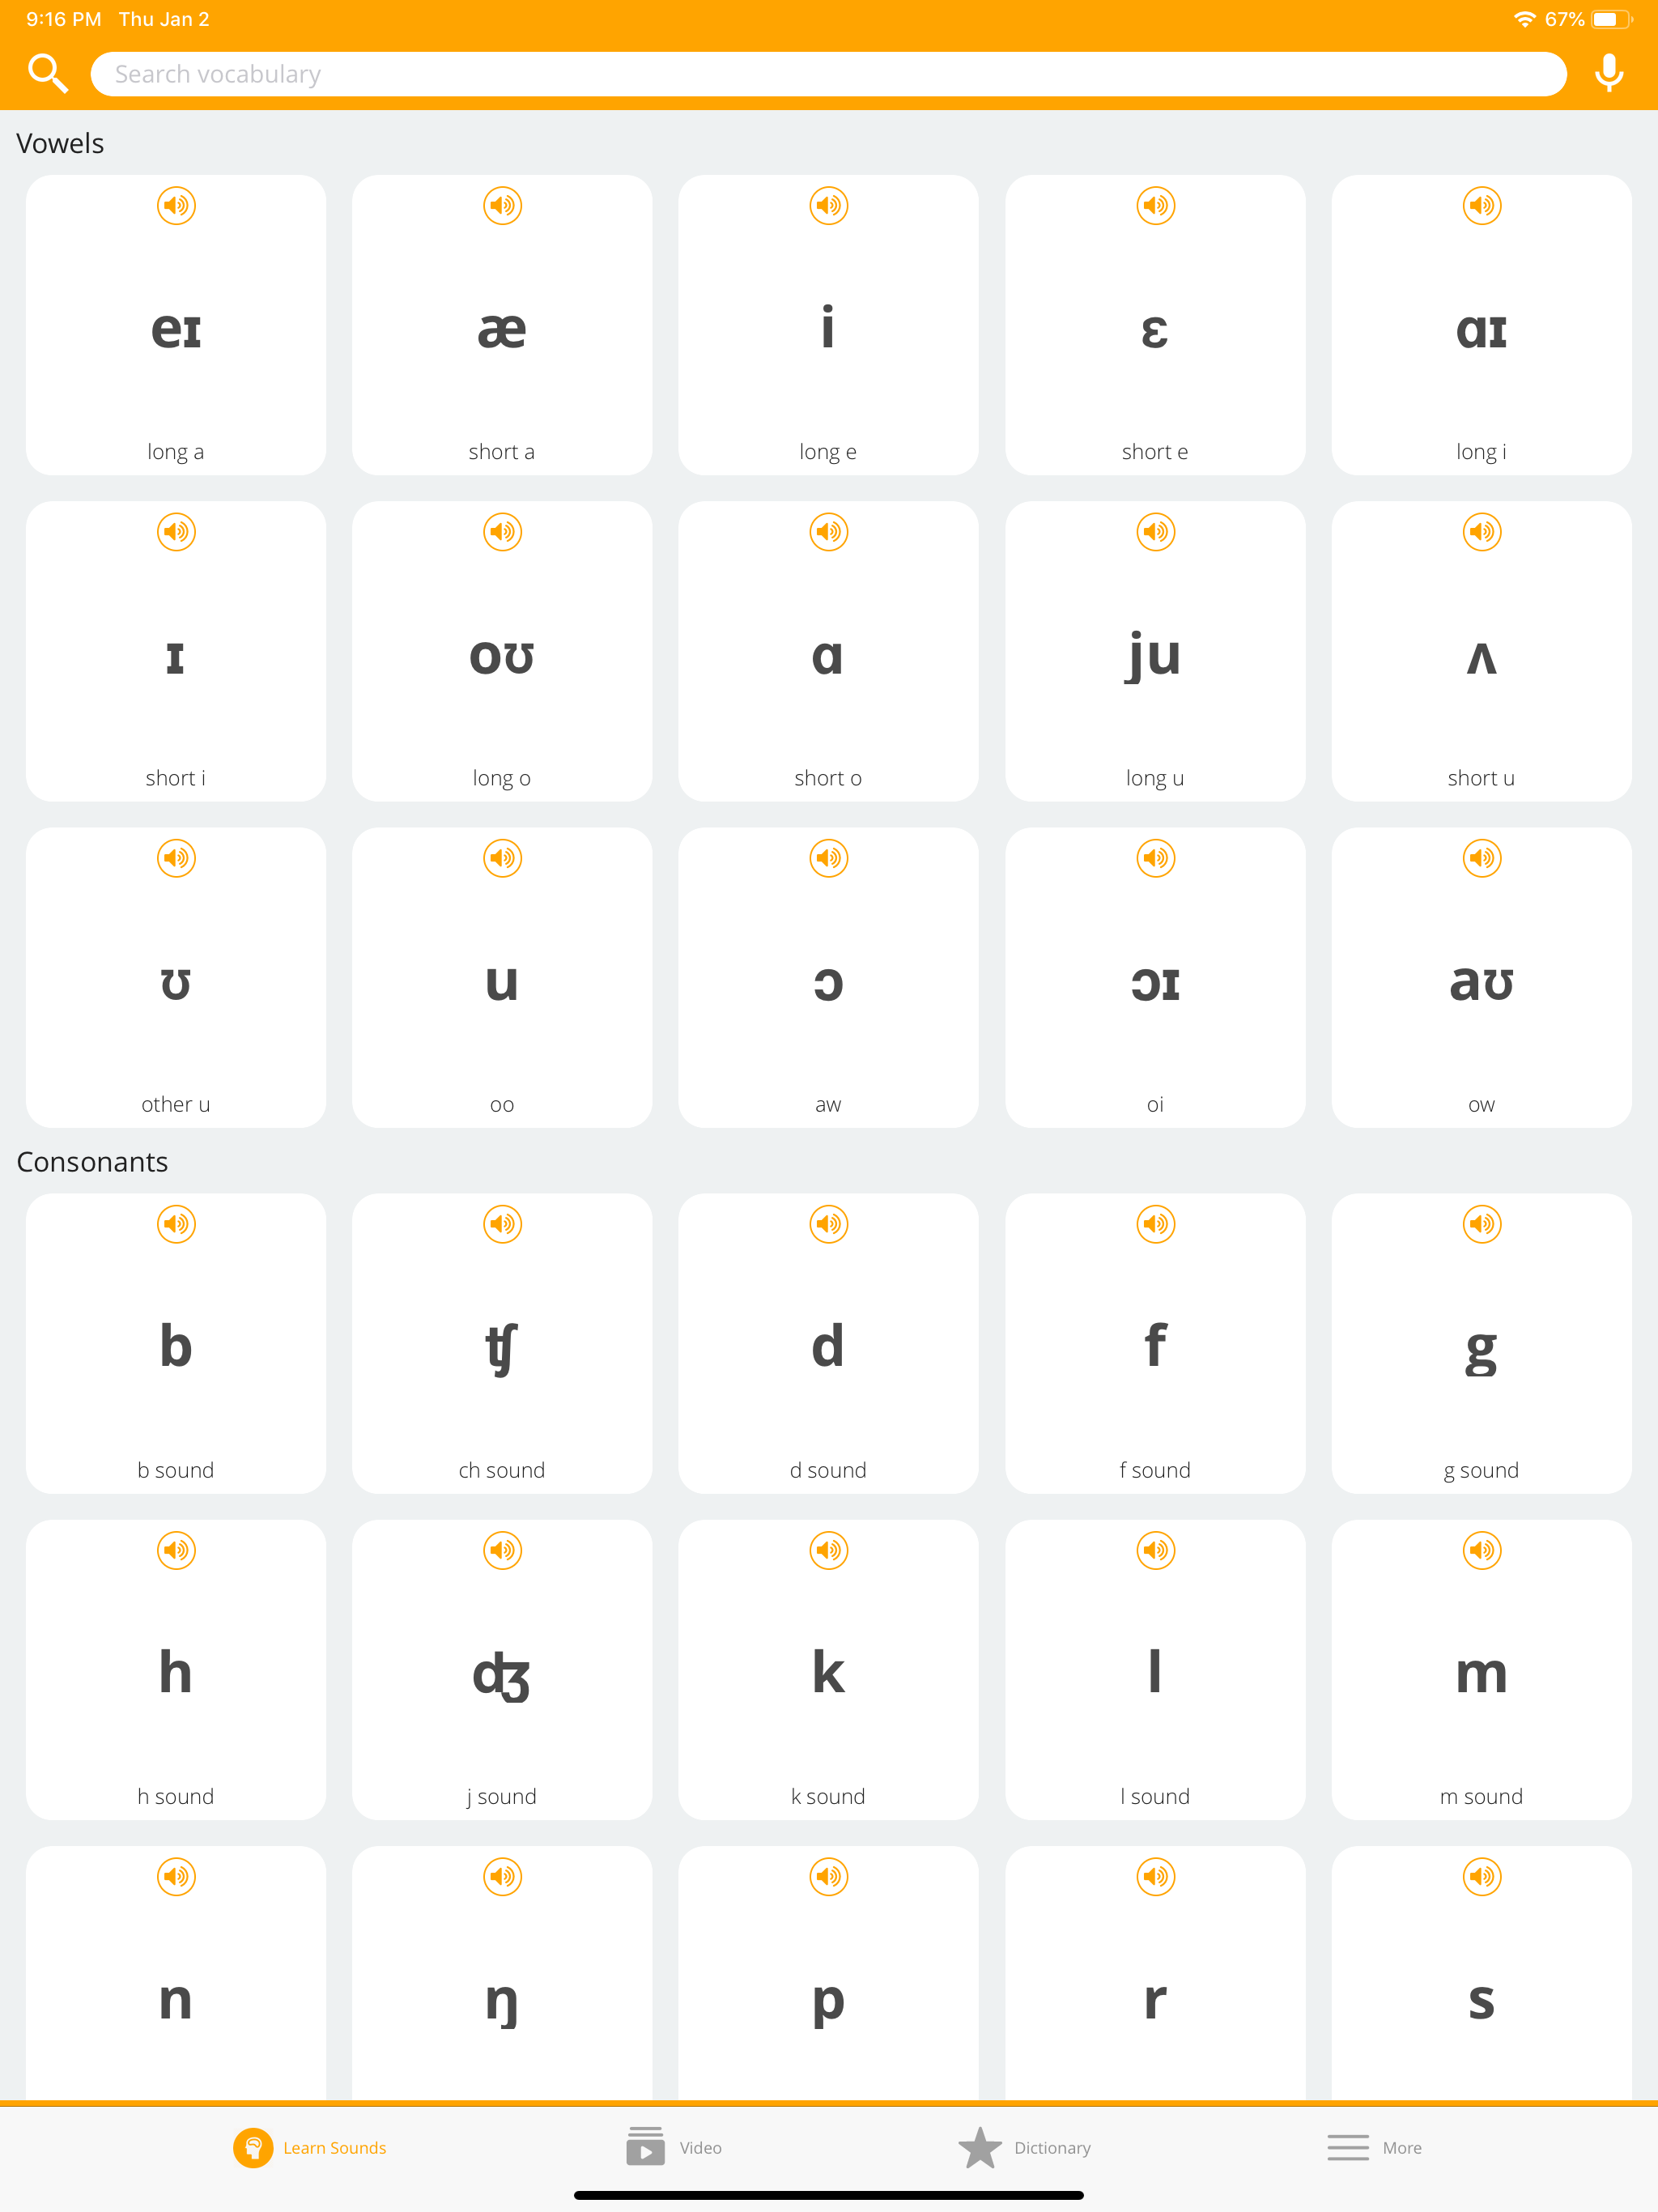Play the short e sound for ɛ
1658x2212 pixels.
coord(1155,205)
